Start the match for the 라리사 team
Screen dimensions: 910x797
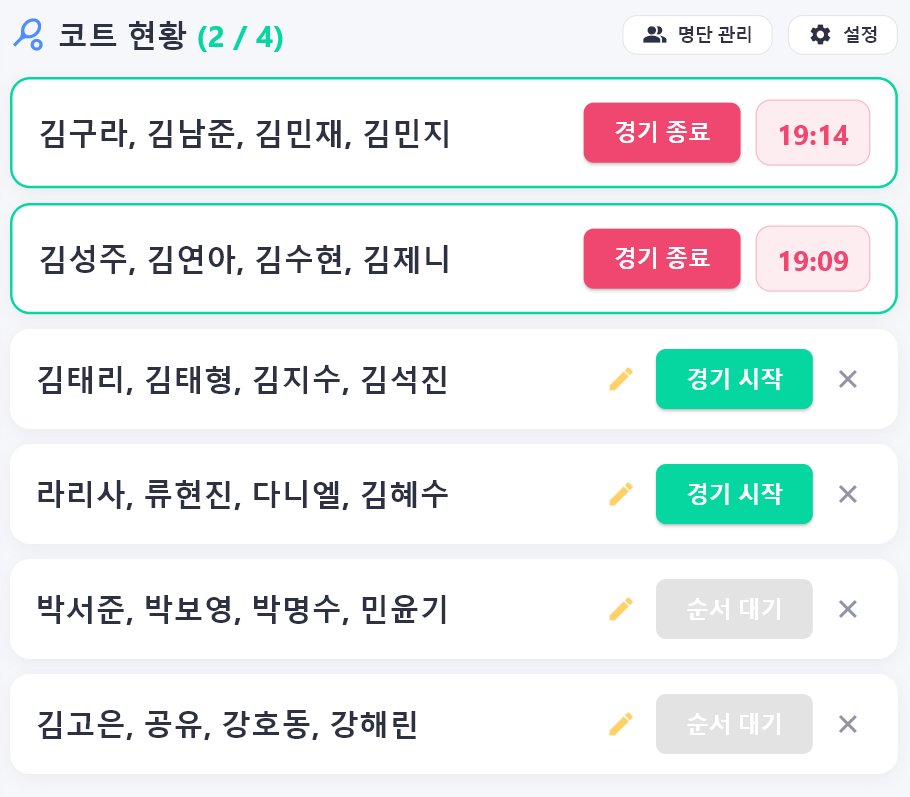[734, 494]
